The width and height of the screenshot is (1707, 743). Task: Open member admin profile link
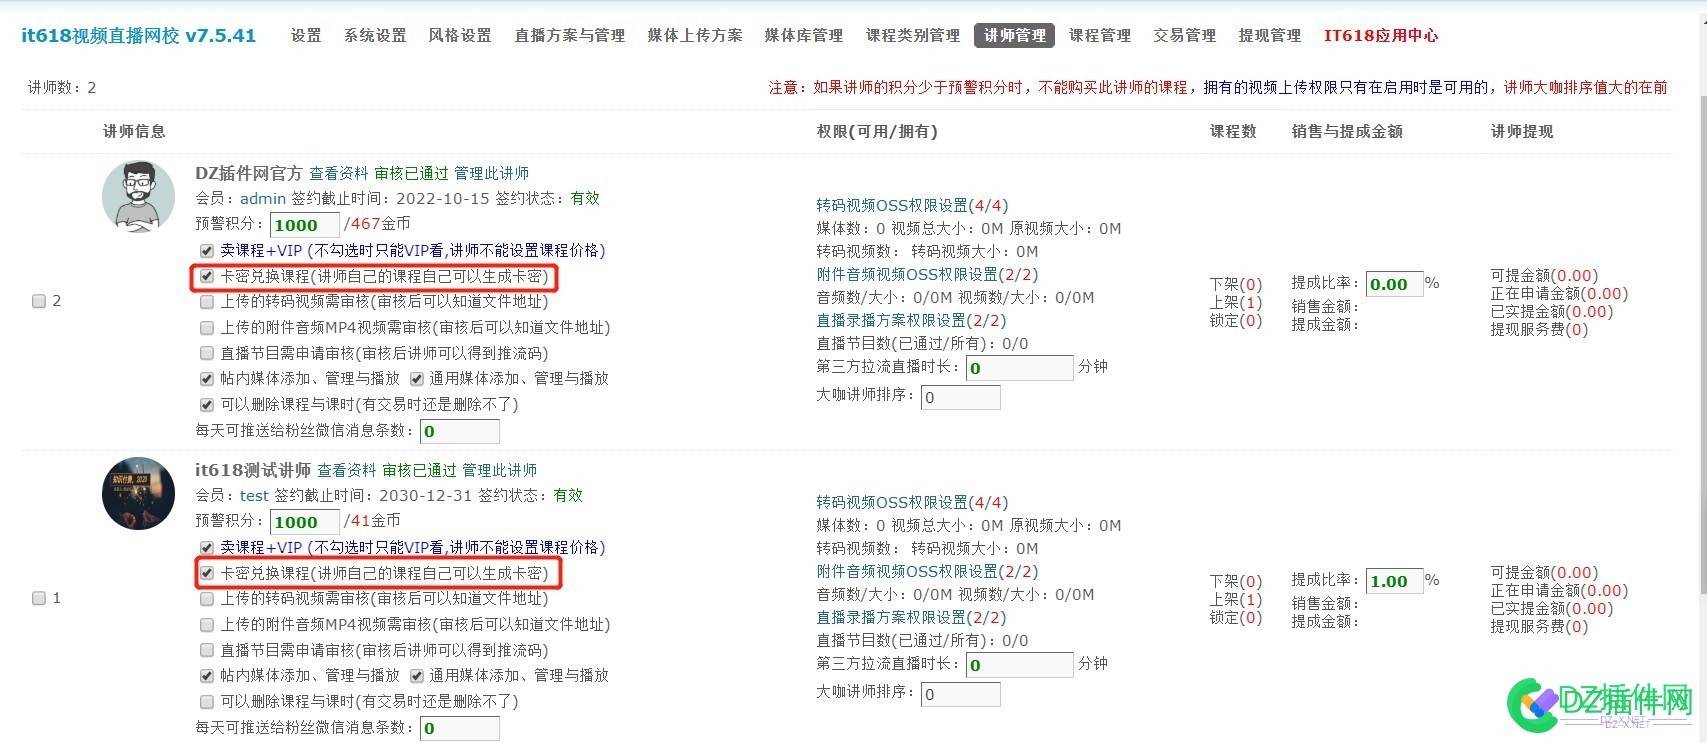(x=263, y=198)
